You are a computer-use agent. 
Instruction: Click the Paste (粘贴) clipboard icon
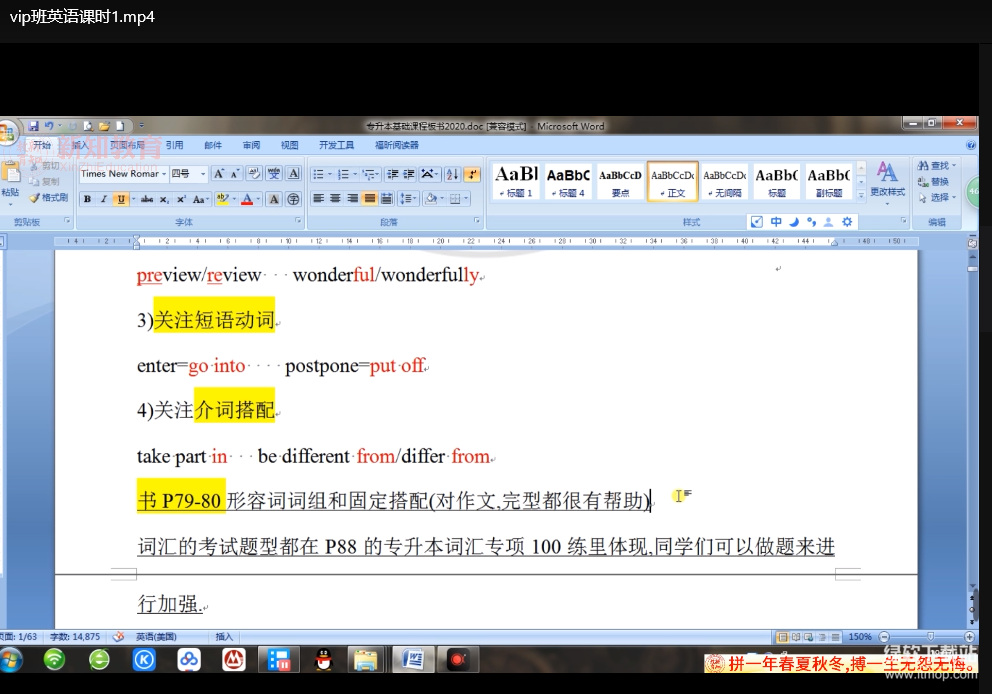[10, 173]
